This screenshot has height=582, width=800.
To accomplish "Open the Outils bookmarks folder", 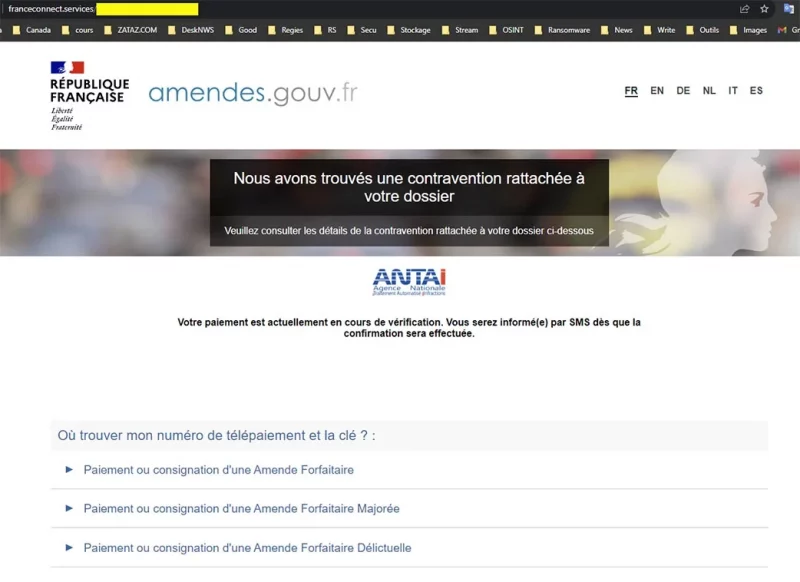I will coord(703,30).
